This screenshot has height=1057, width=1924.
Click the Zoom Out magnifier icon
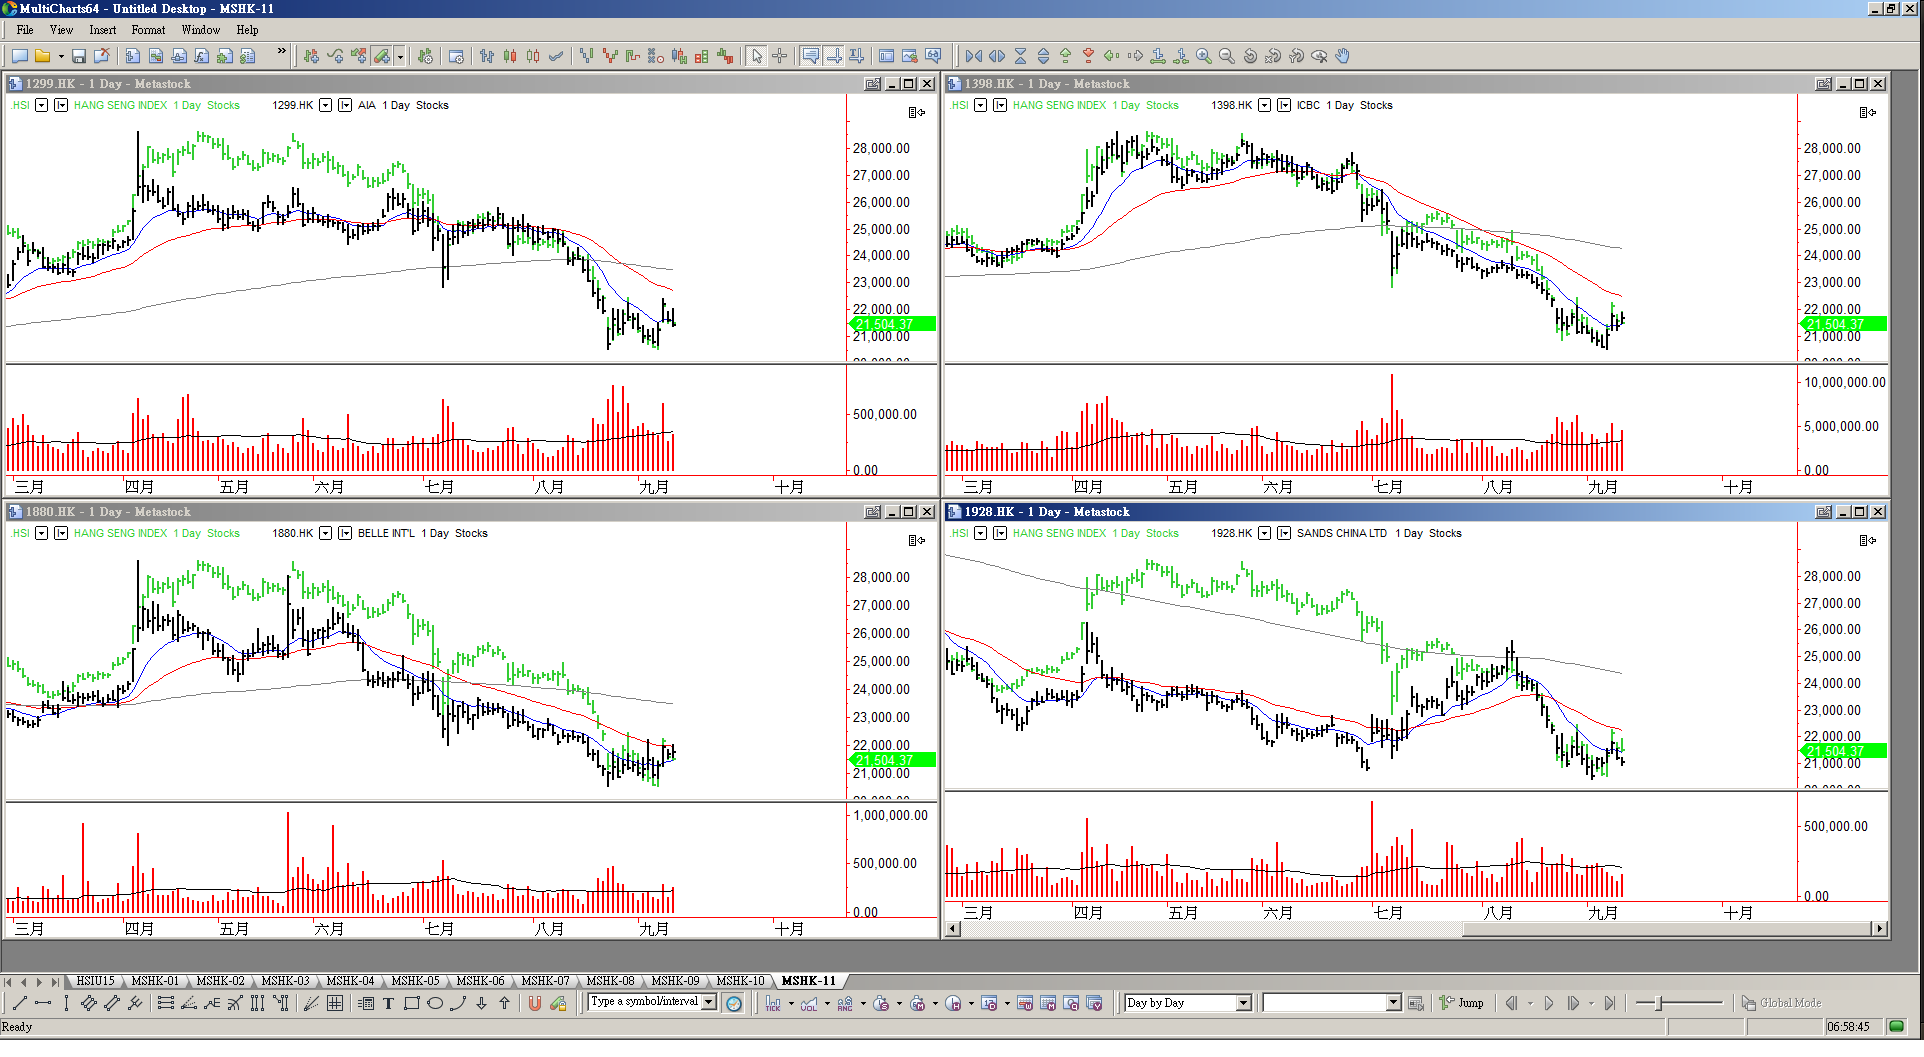(1227, 56)
